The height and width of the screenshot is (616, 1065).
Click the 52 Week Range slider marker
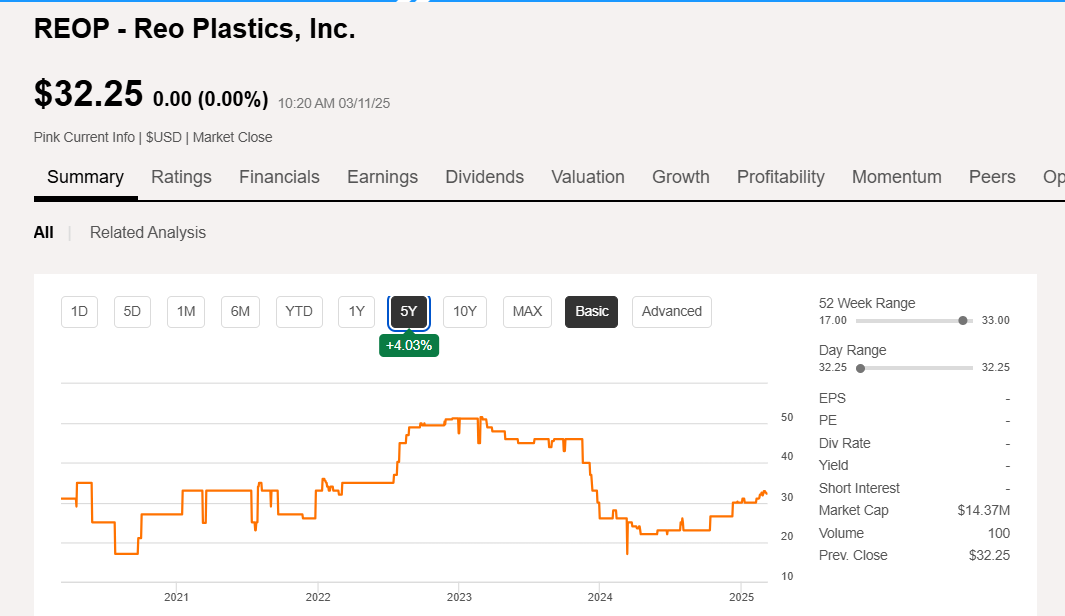(x=962, y=321)
